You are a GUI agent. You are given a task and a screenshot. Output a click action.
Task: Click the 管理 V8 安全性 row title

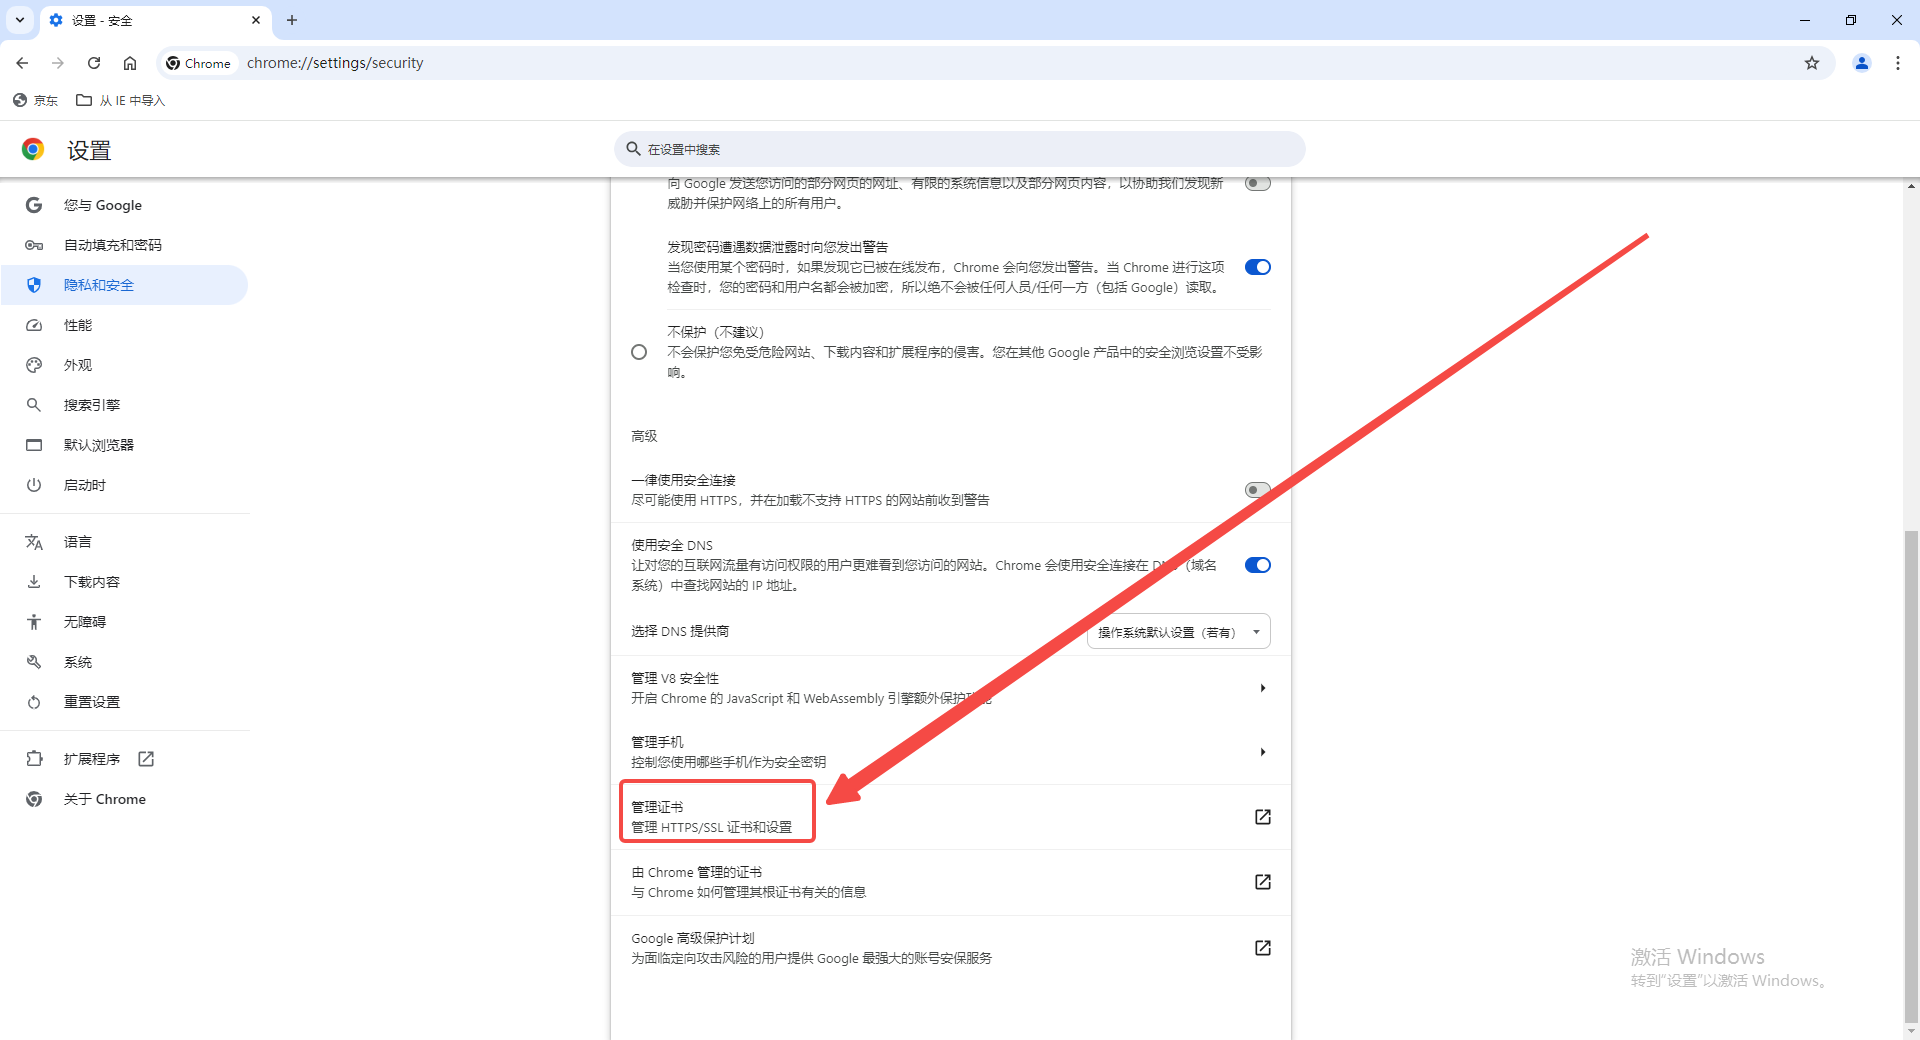[675, 678]
